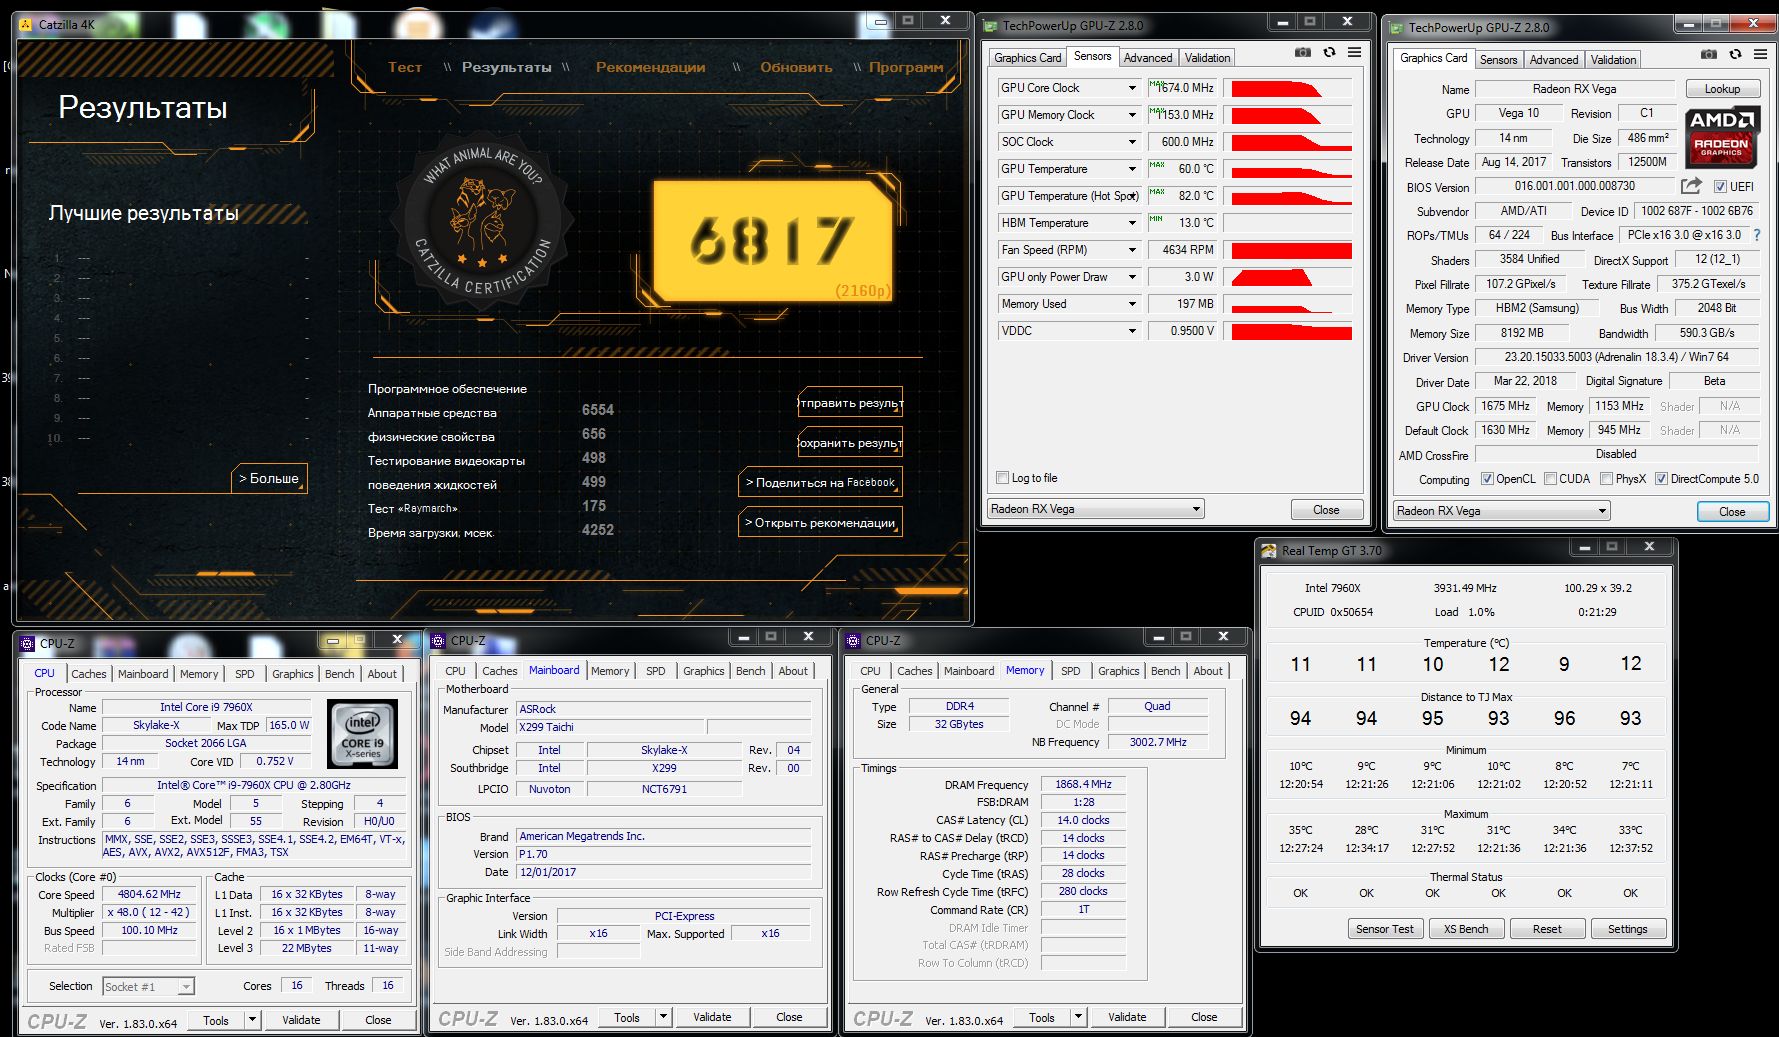
Task: Take a screenshot in GPU-Z Sensors window
Action: 1303,53
